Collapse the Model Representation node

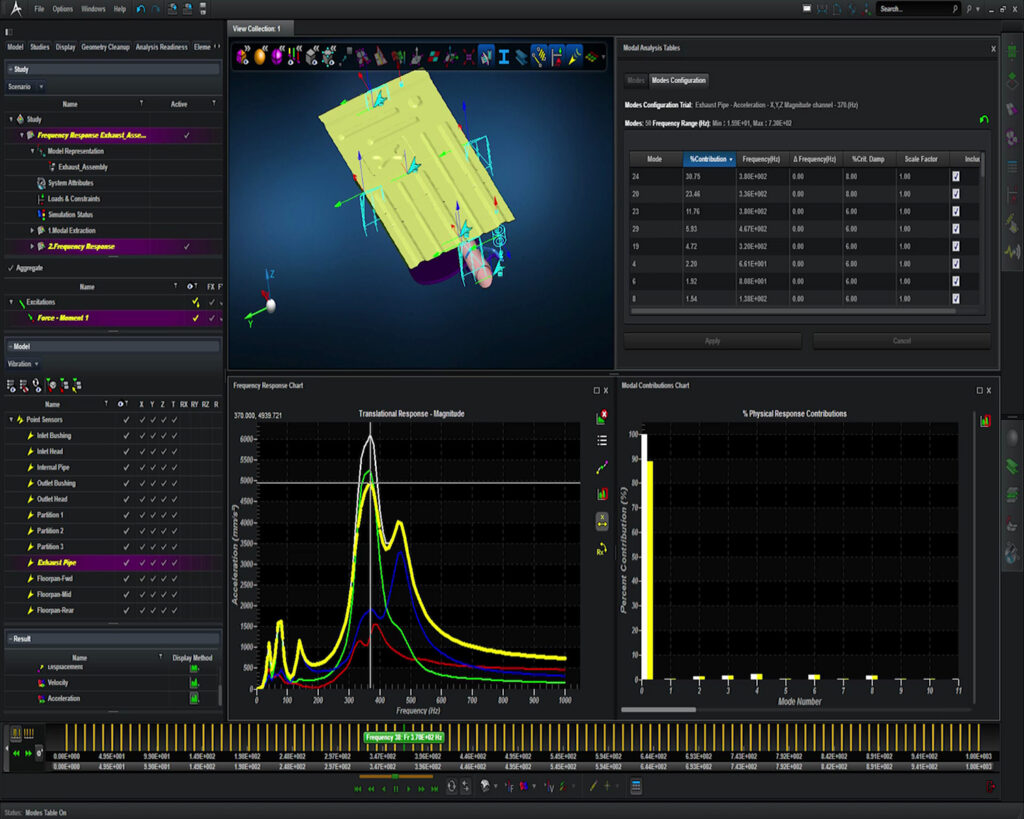pyautogui.click(x=33, y=151)
